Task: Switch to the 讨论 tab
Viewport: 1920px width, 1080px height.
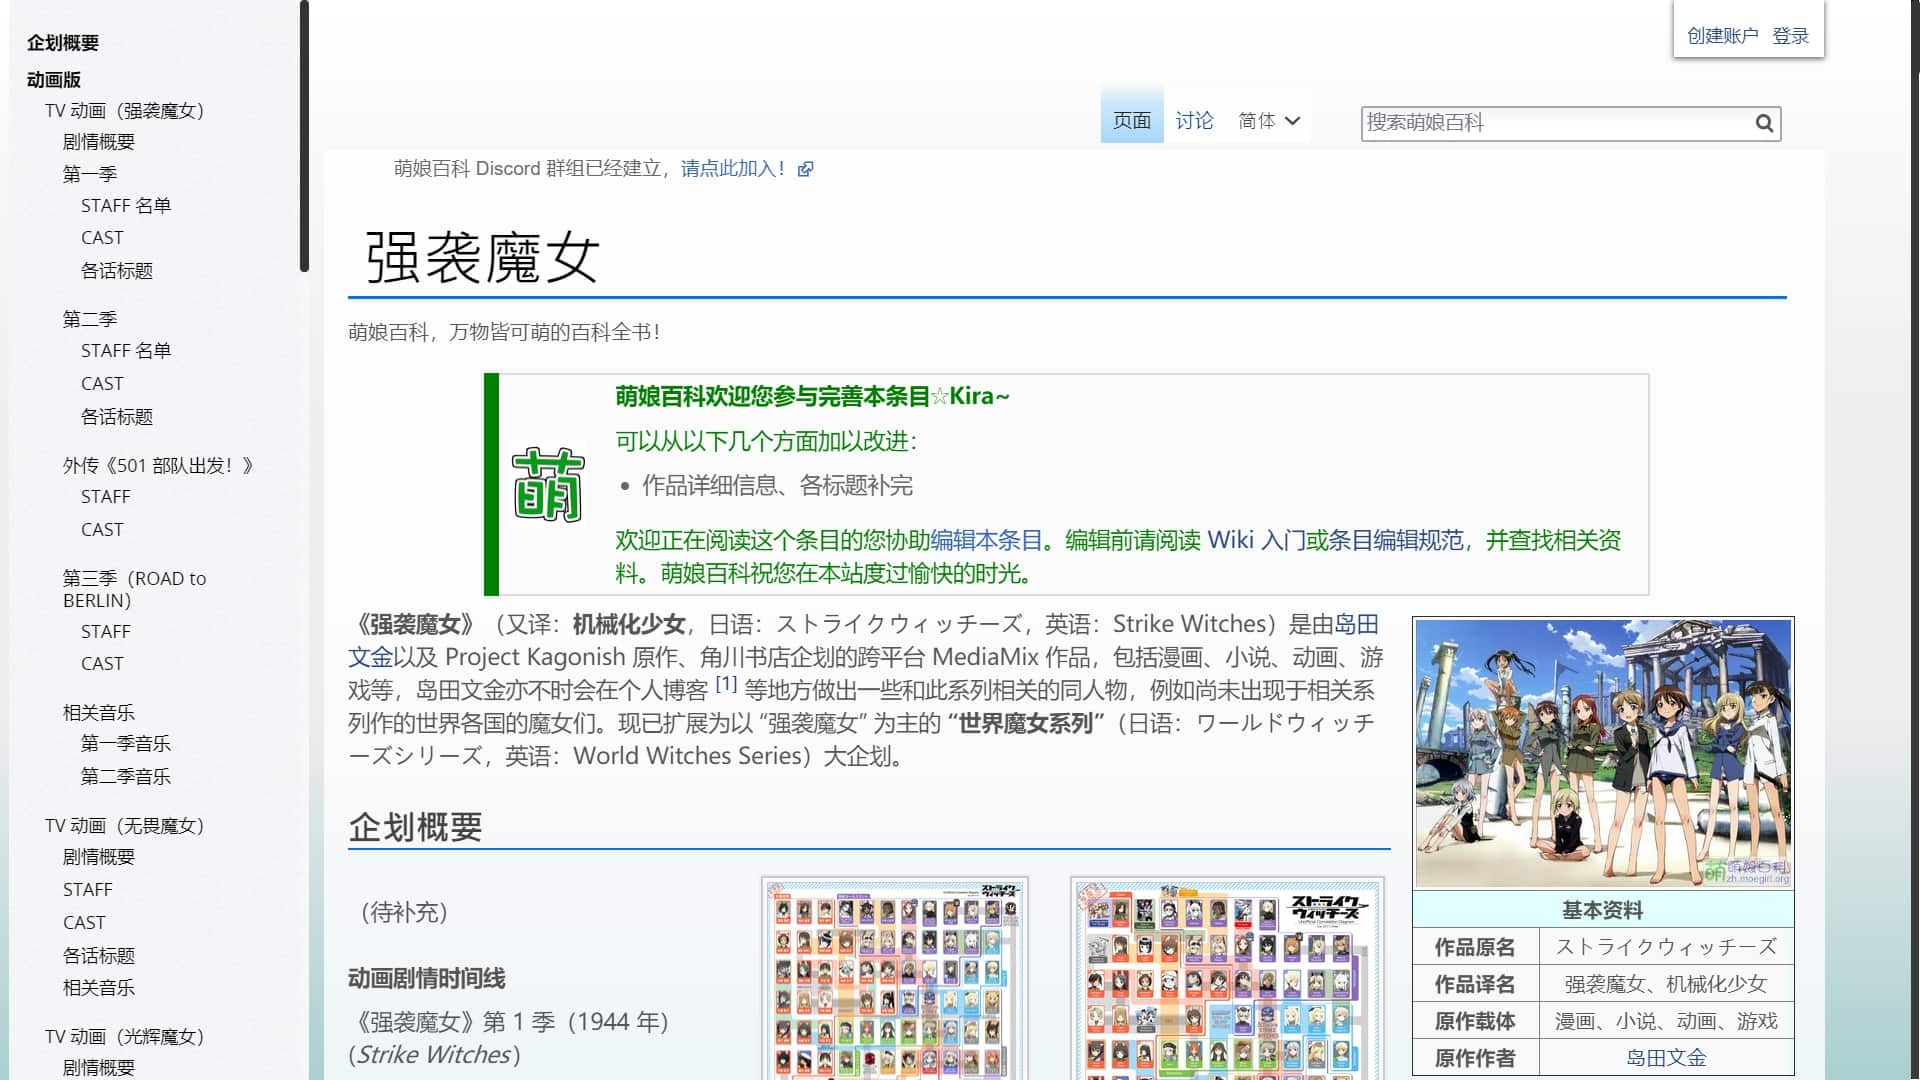Action: pos(1194,121)
